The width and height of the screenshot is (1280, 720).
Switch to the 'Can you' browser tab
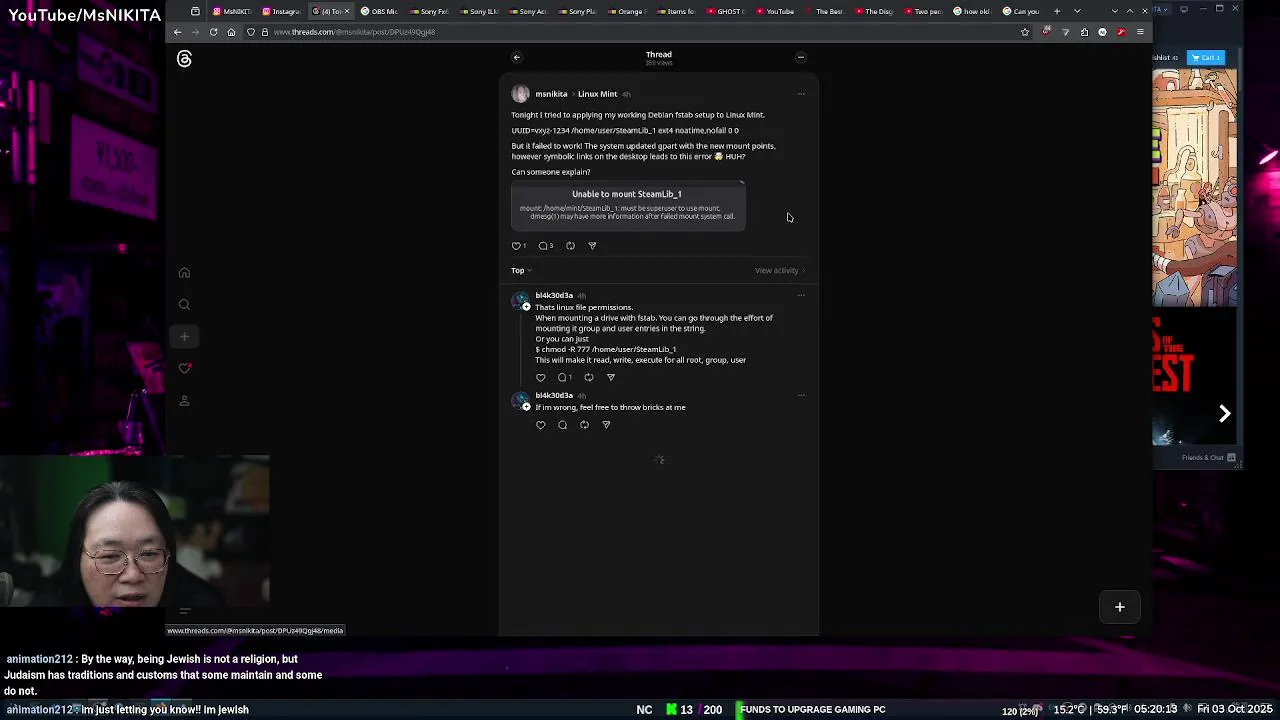click(1021, 11)
